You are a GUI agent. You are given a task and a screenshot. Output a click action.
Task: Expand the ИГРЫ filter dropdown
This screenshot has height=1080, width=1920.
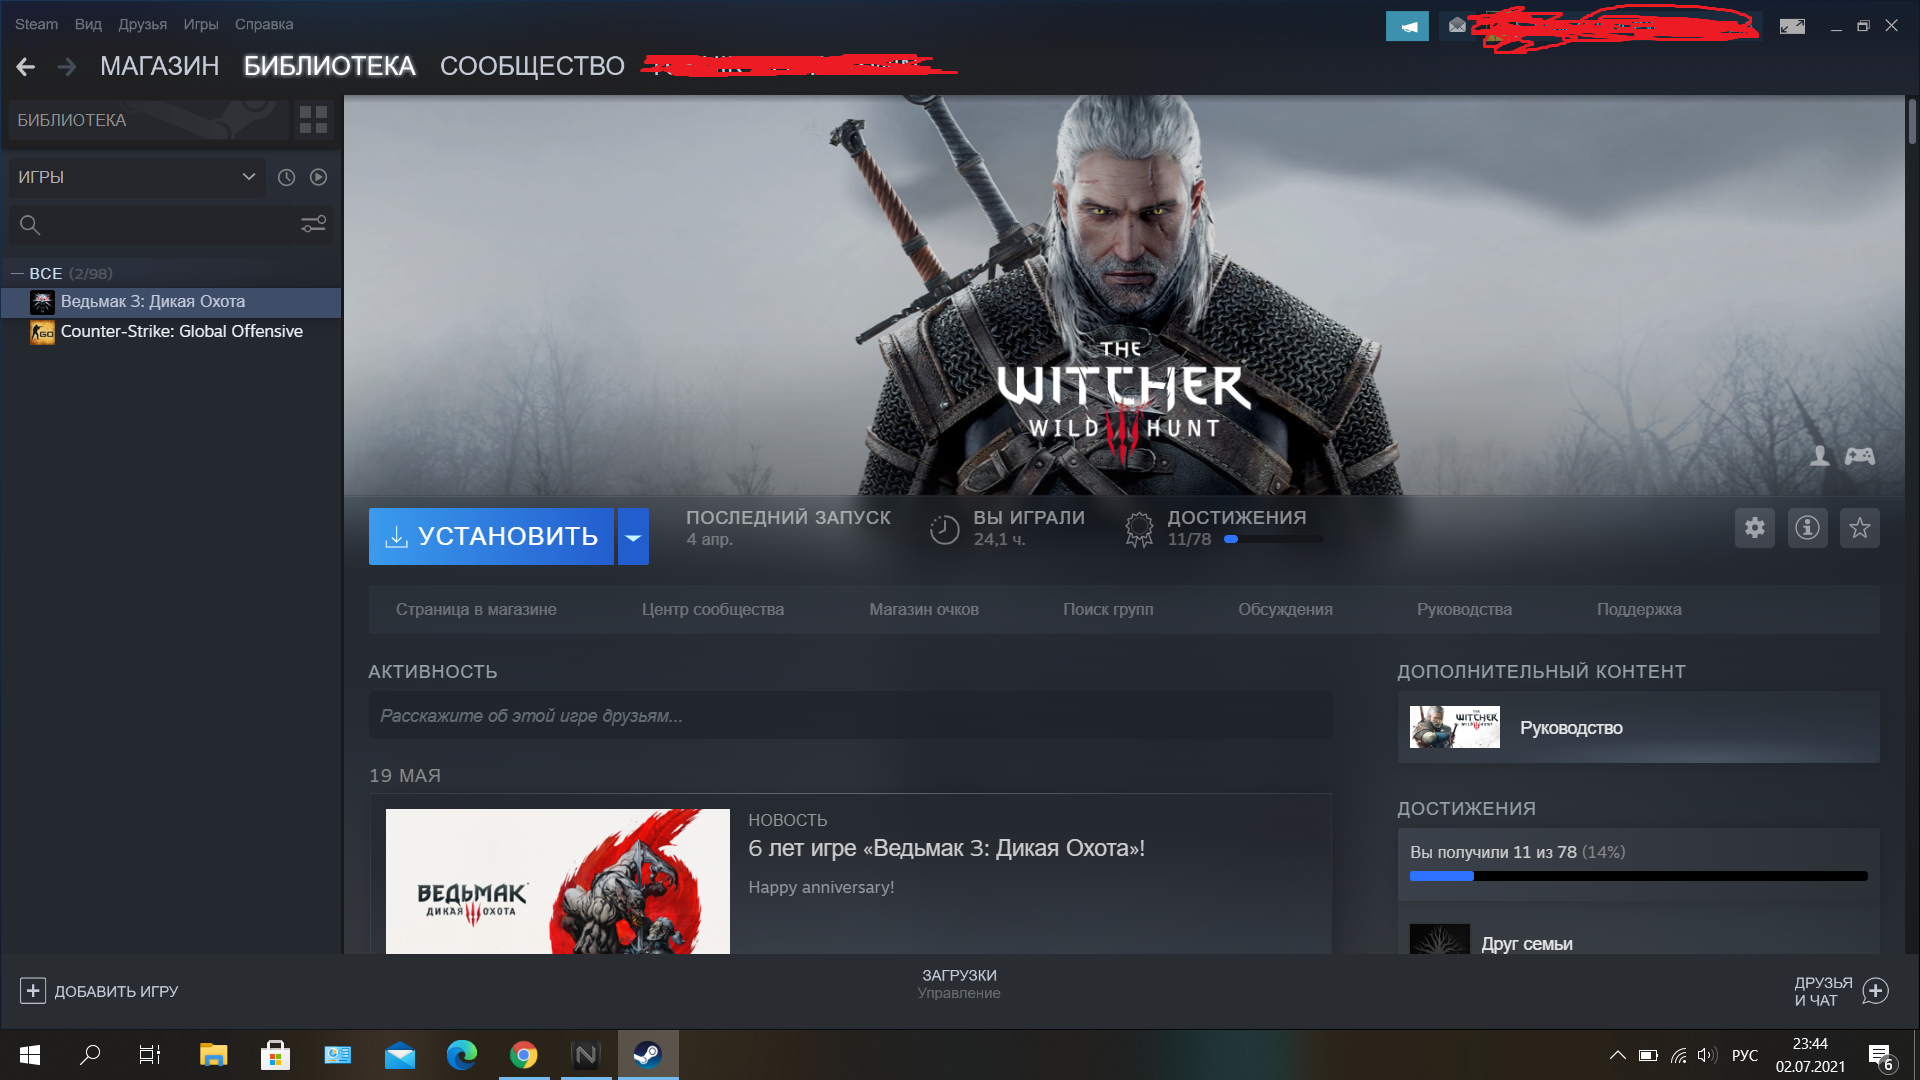pyautogui.click(x=137, y=177)
